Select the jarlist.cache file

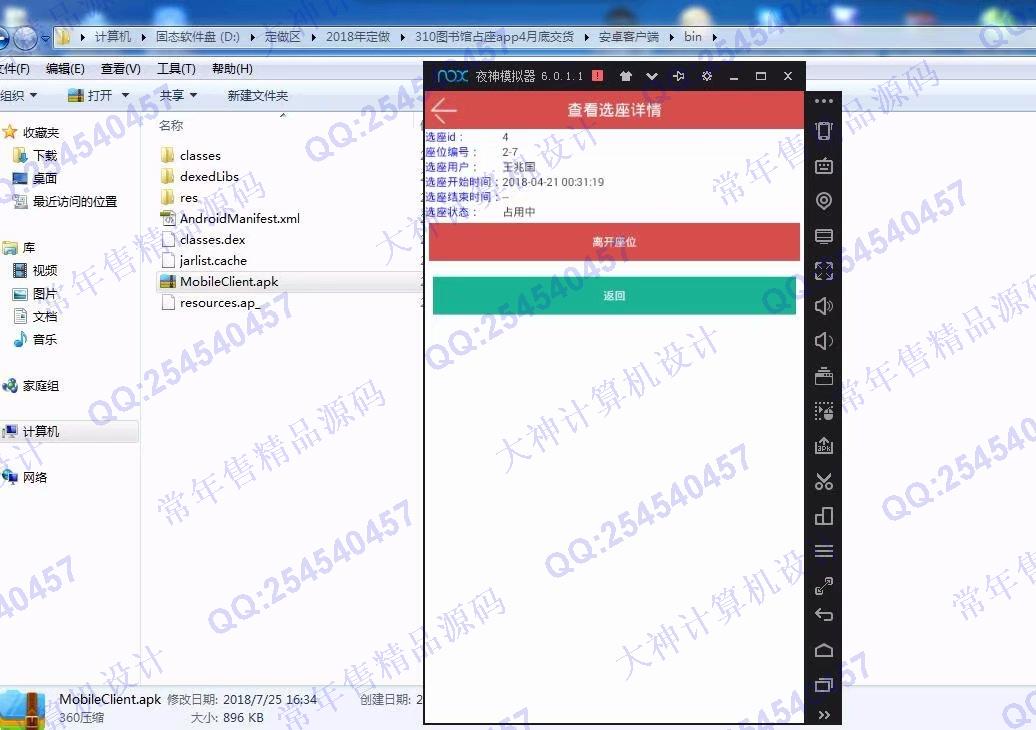click(204, 261)
